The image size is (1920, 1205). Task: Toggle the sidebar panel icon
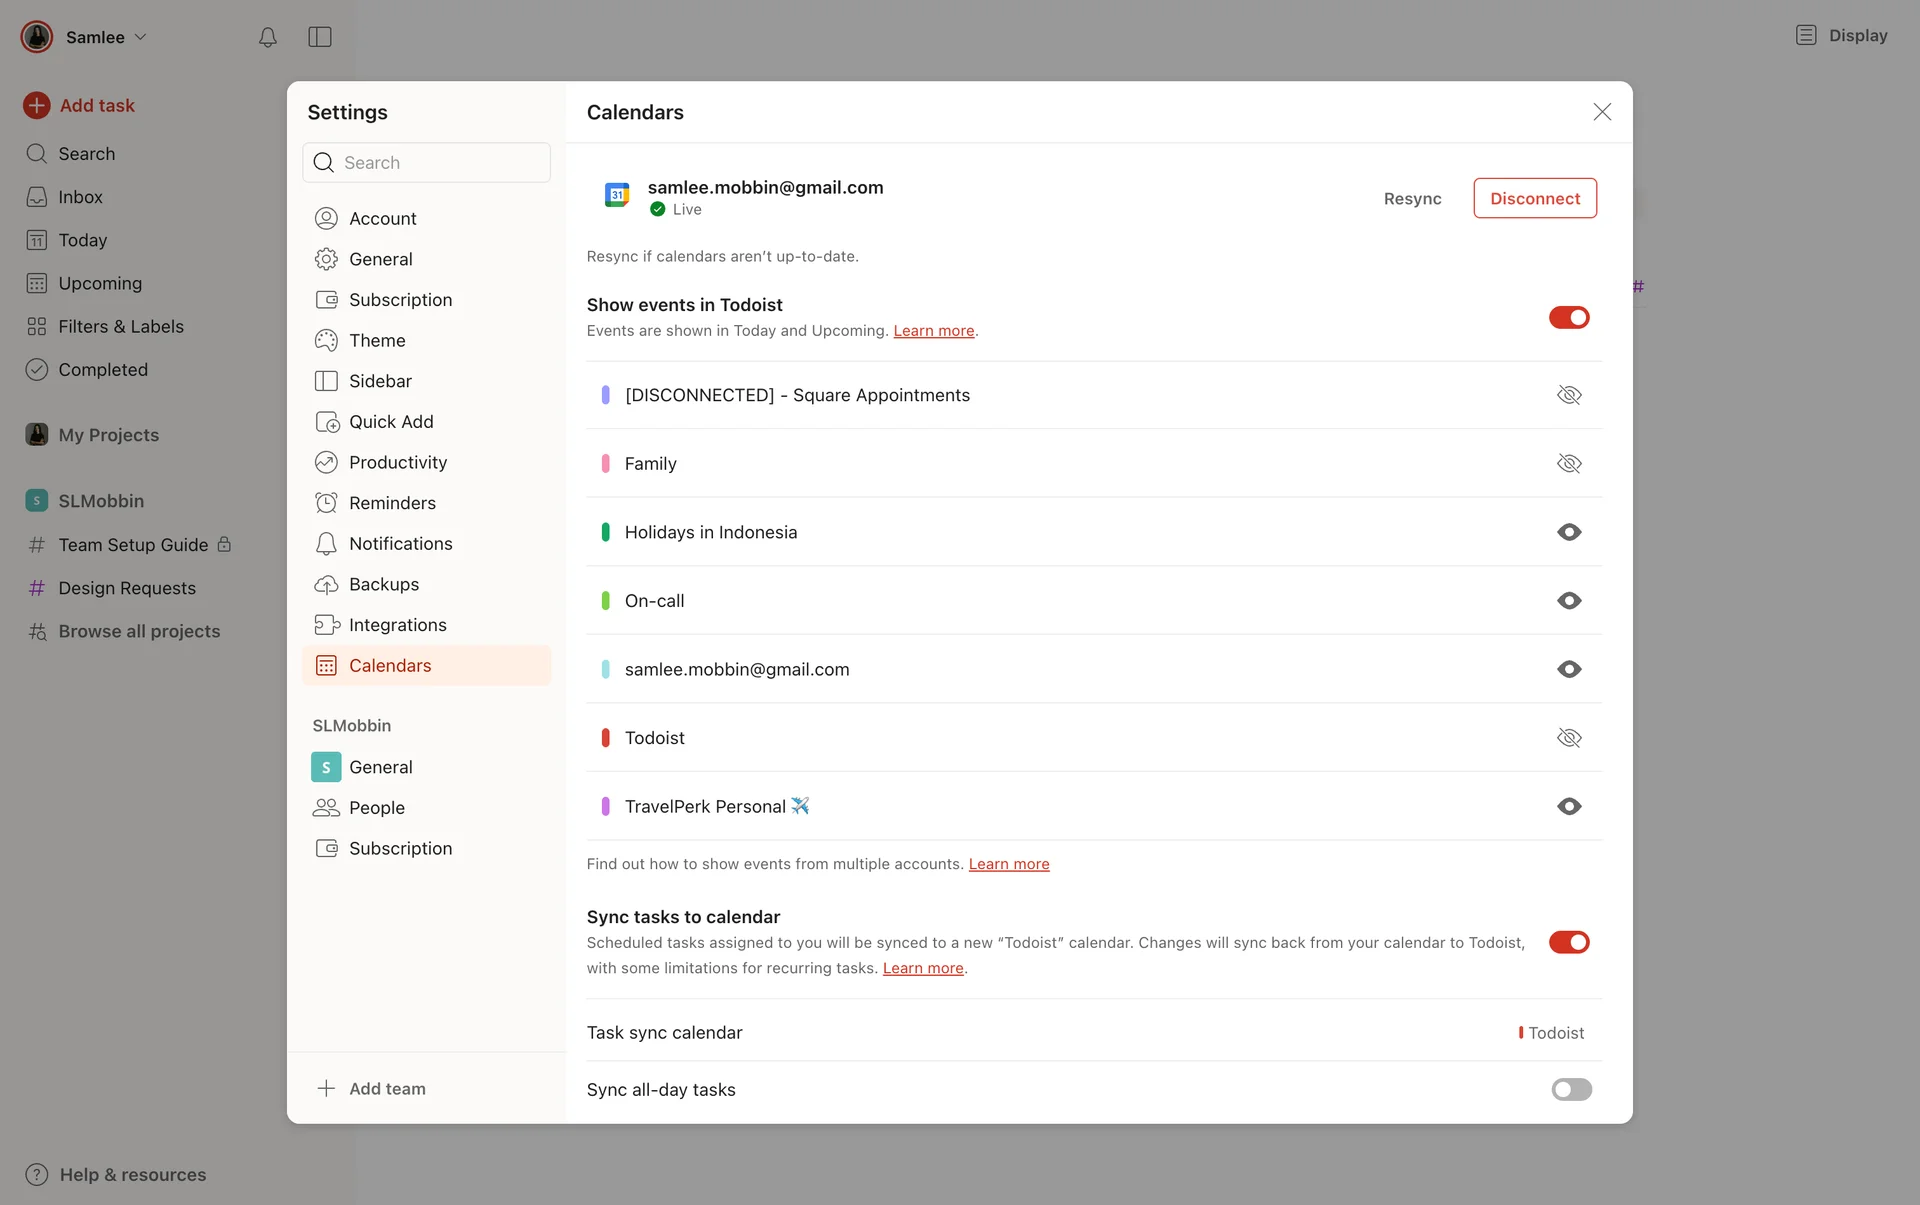320,37
